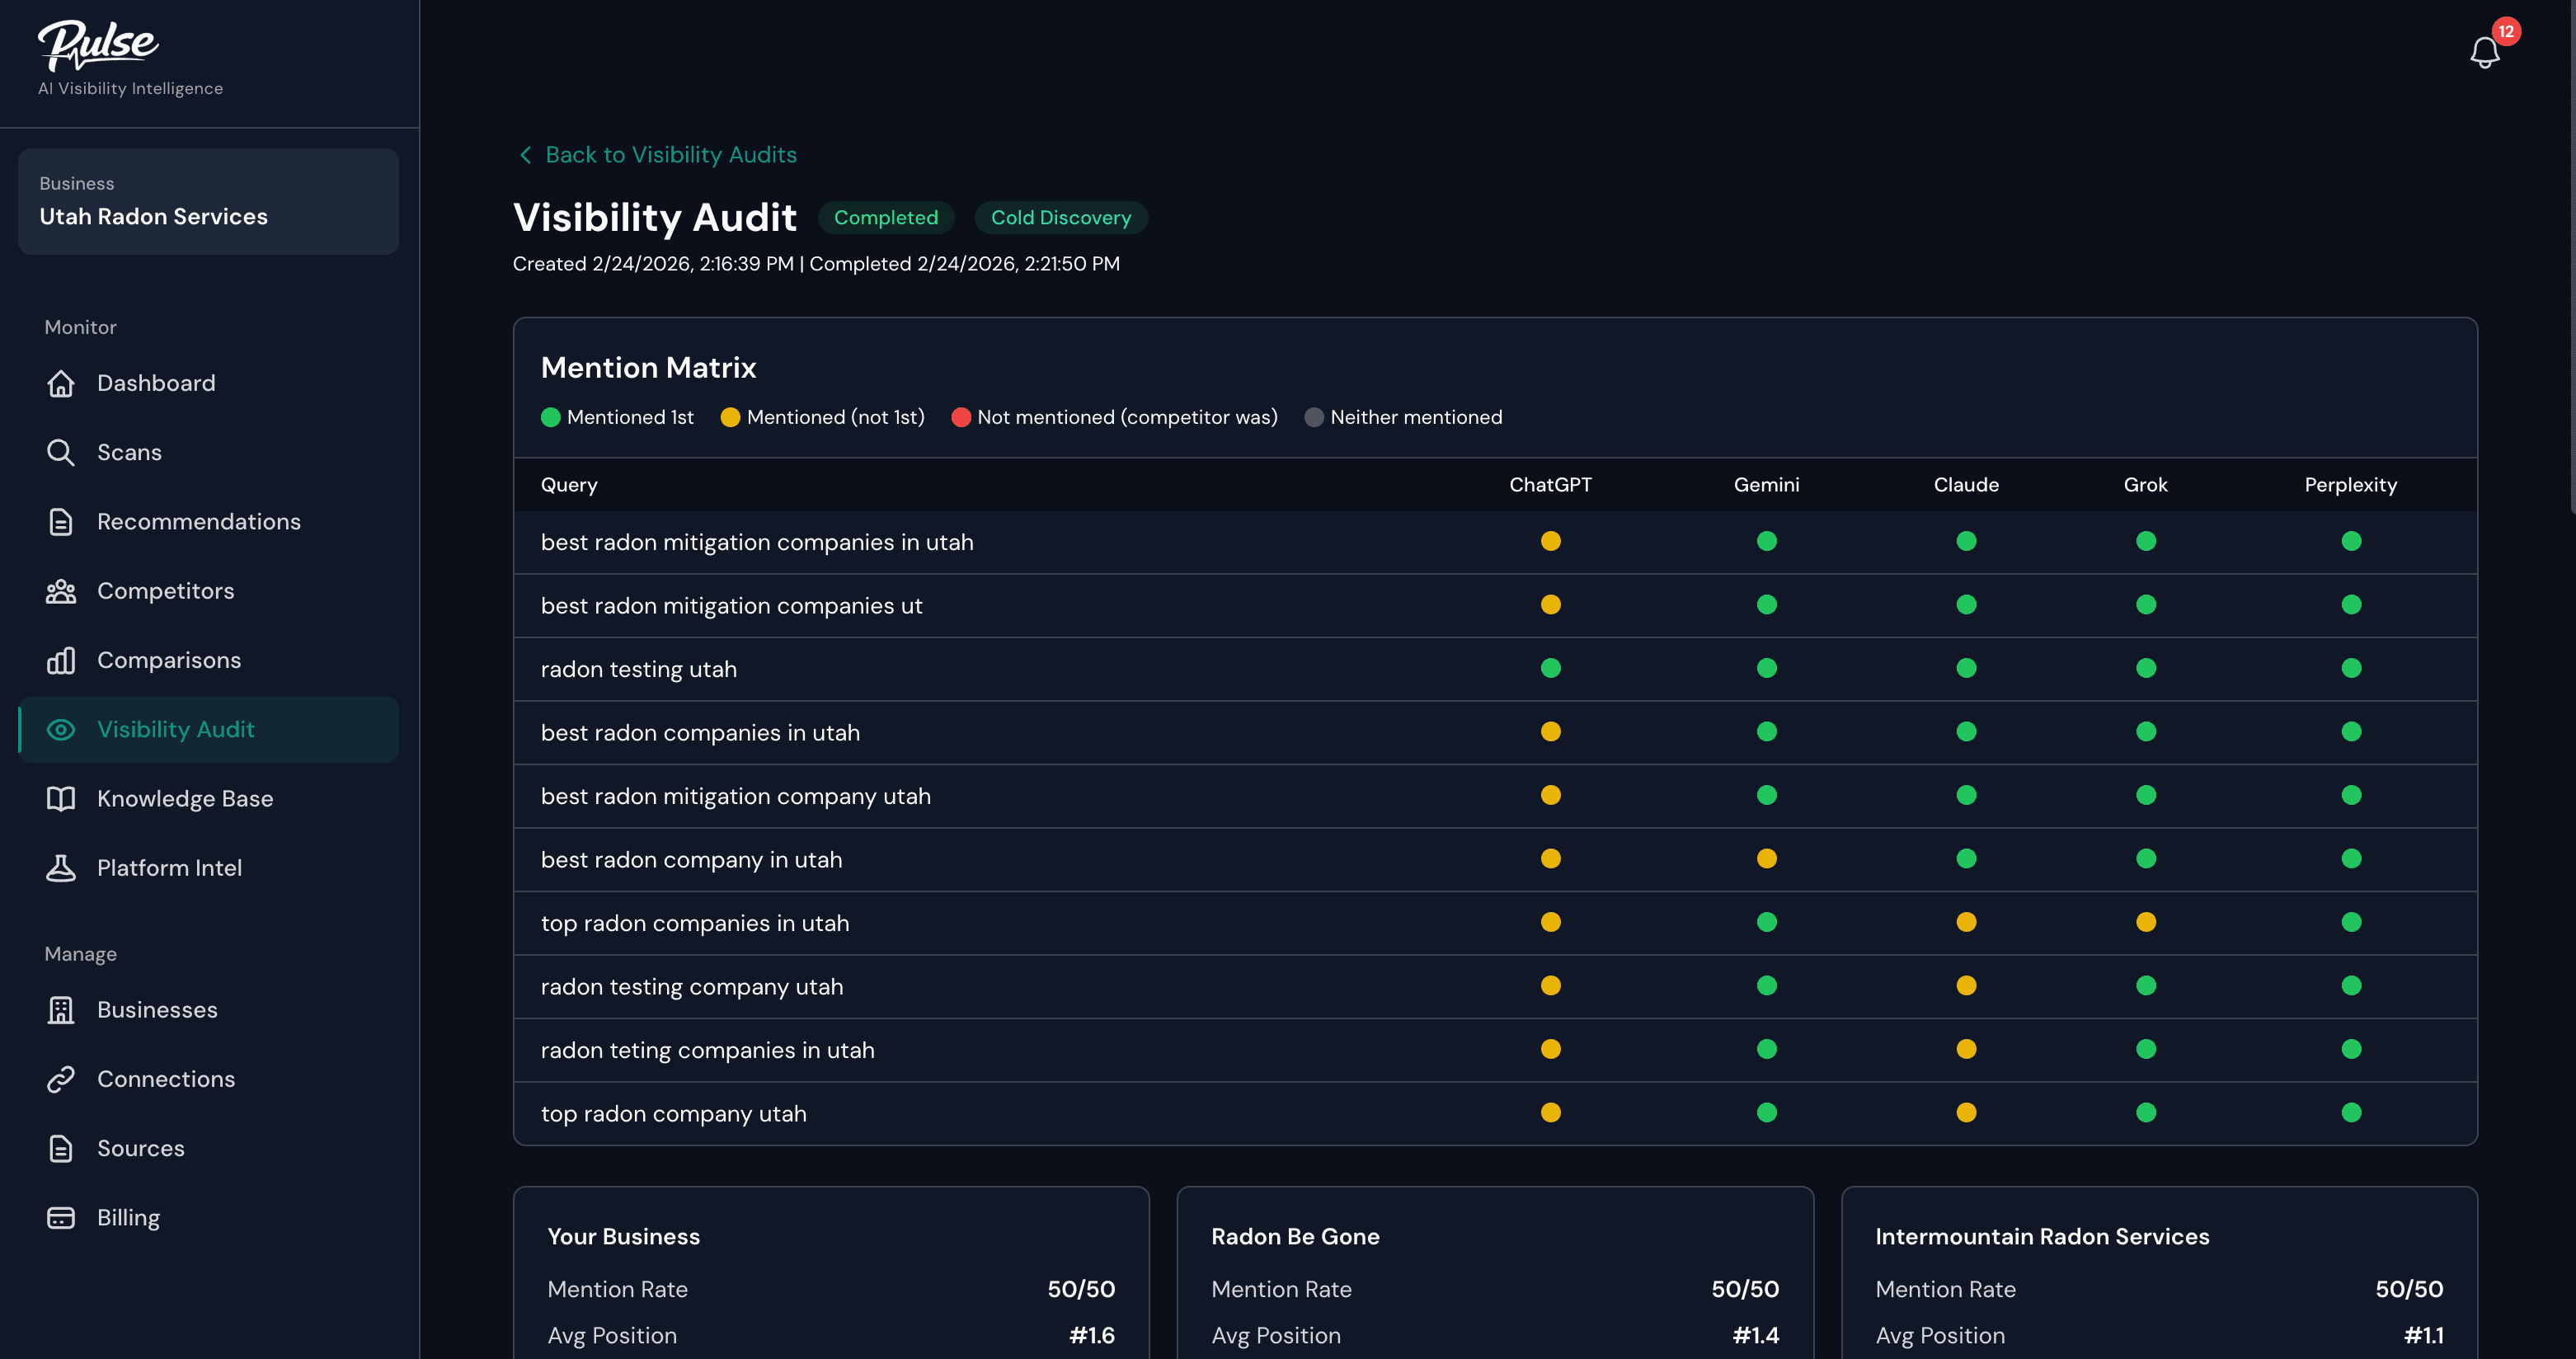Click the ChatGPT dot for radon testing utah

coord(1551,668)
